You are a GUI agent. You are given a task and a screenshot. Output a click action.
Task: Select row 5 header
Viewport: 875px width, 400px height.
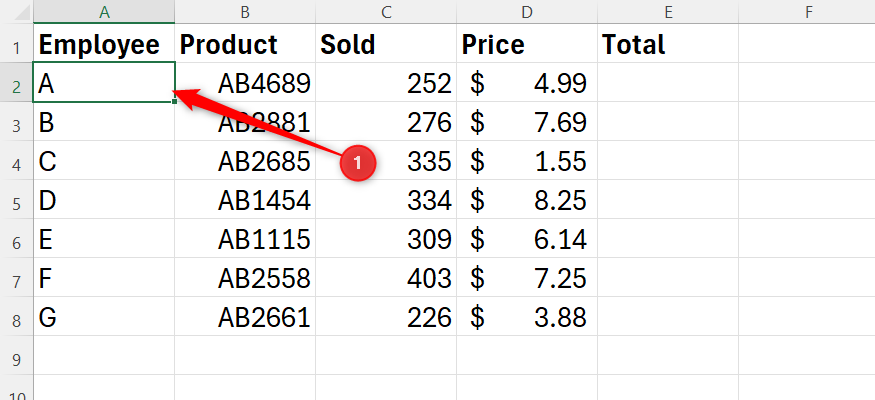click(17, 200)
